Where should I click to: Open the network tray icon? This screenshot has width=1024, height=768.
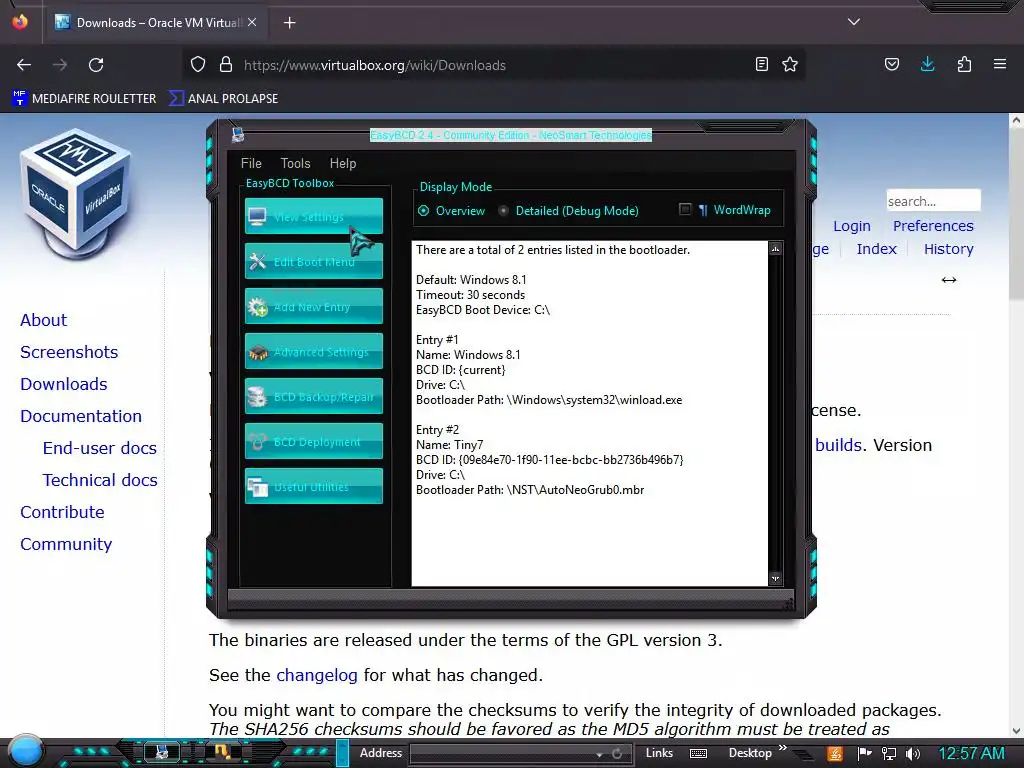coord(889,754)
